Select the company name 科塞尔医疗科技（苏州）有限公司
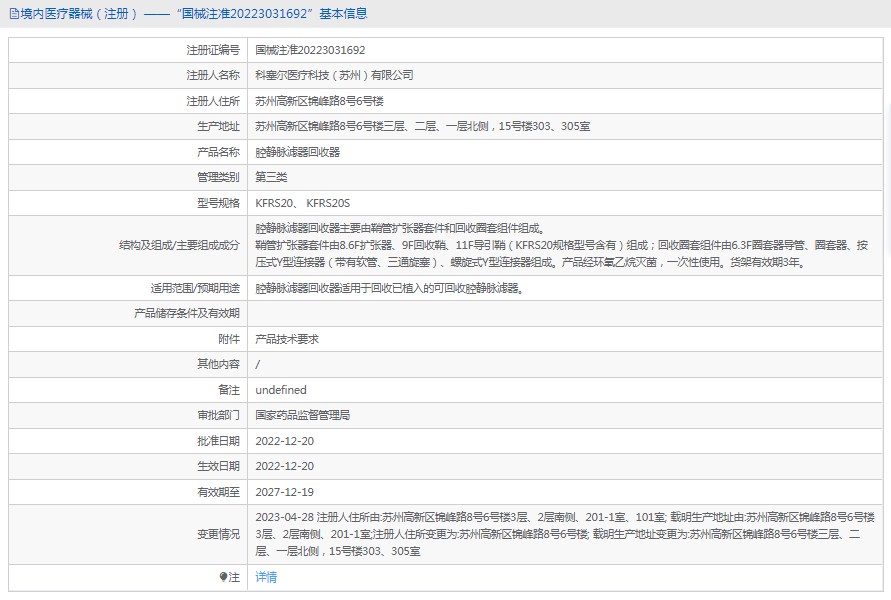The height and width of the screenshot is (600, 891). [334, 75]
